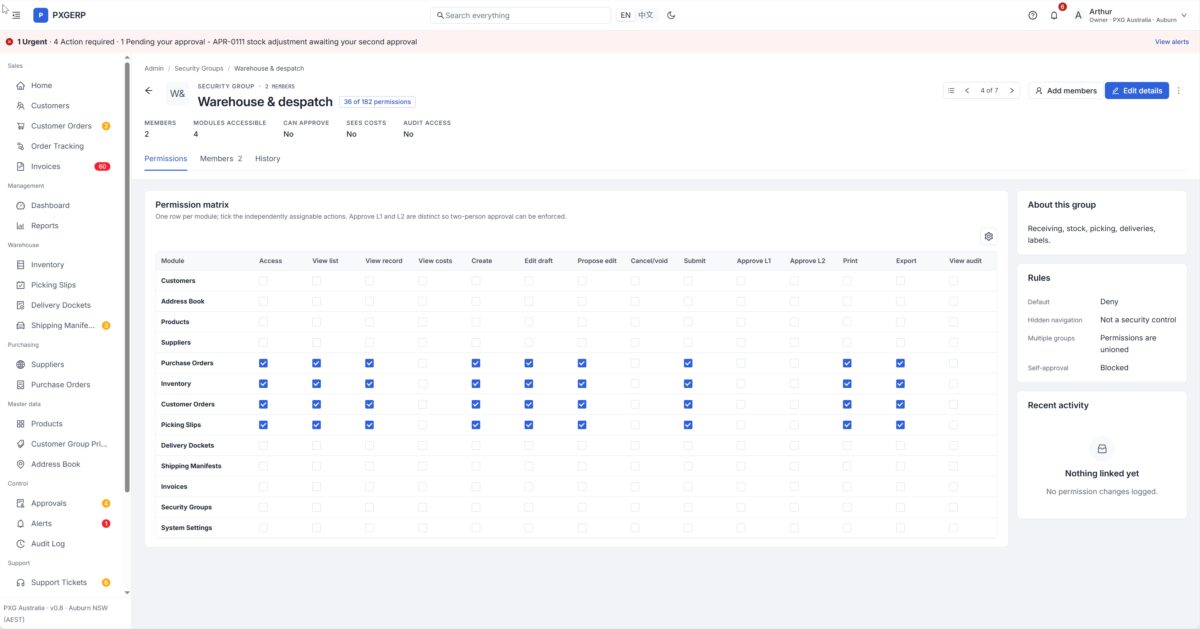The image size is (1200, 629).
Task: Open the record list icon beside pager
Action: (951, 90)
